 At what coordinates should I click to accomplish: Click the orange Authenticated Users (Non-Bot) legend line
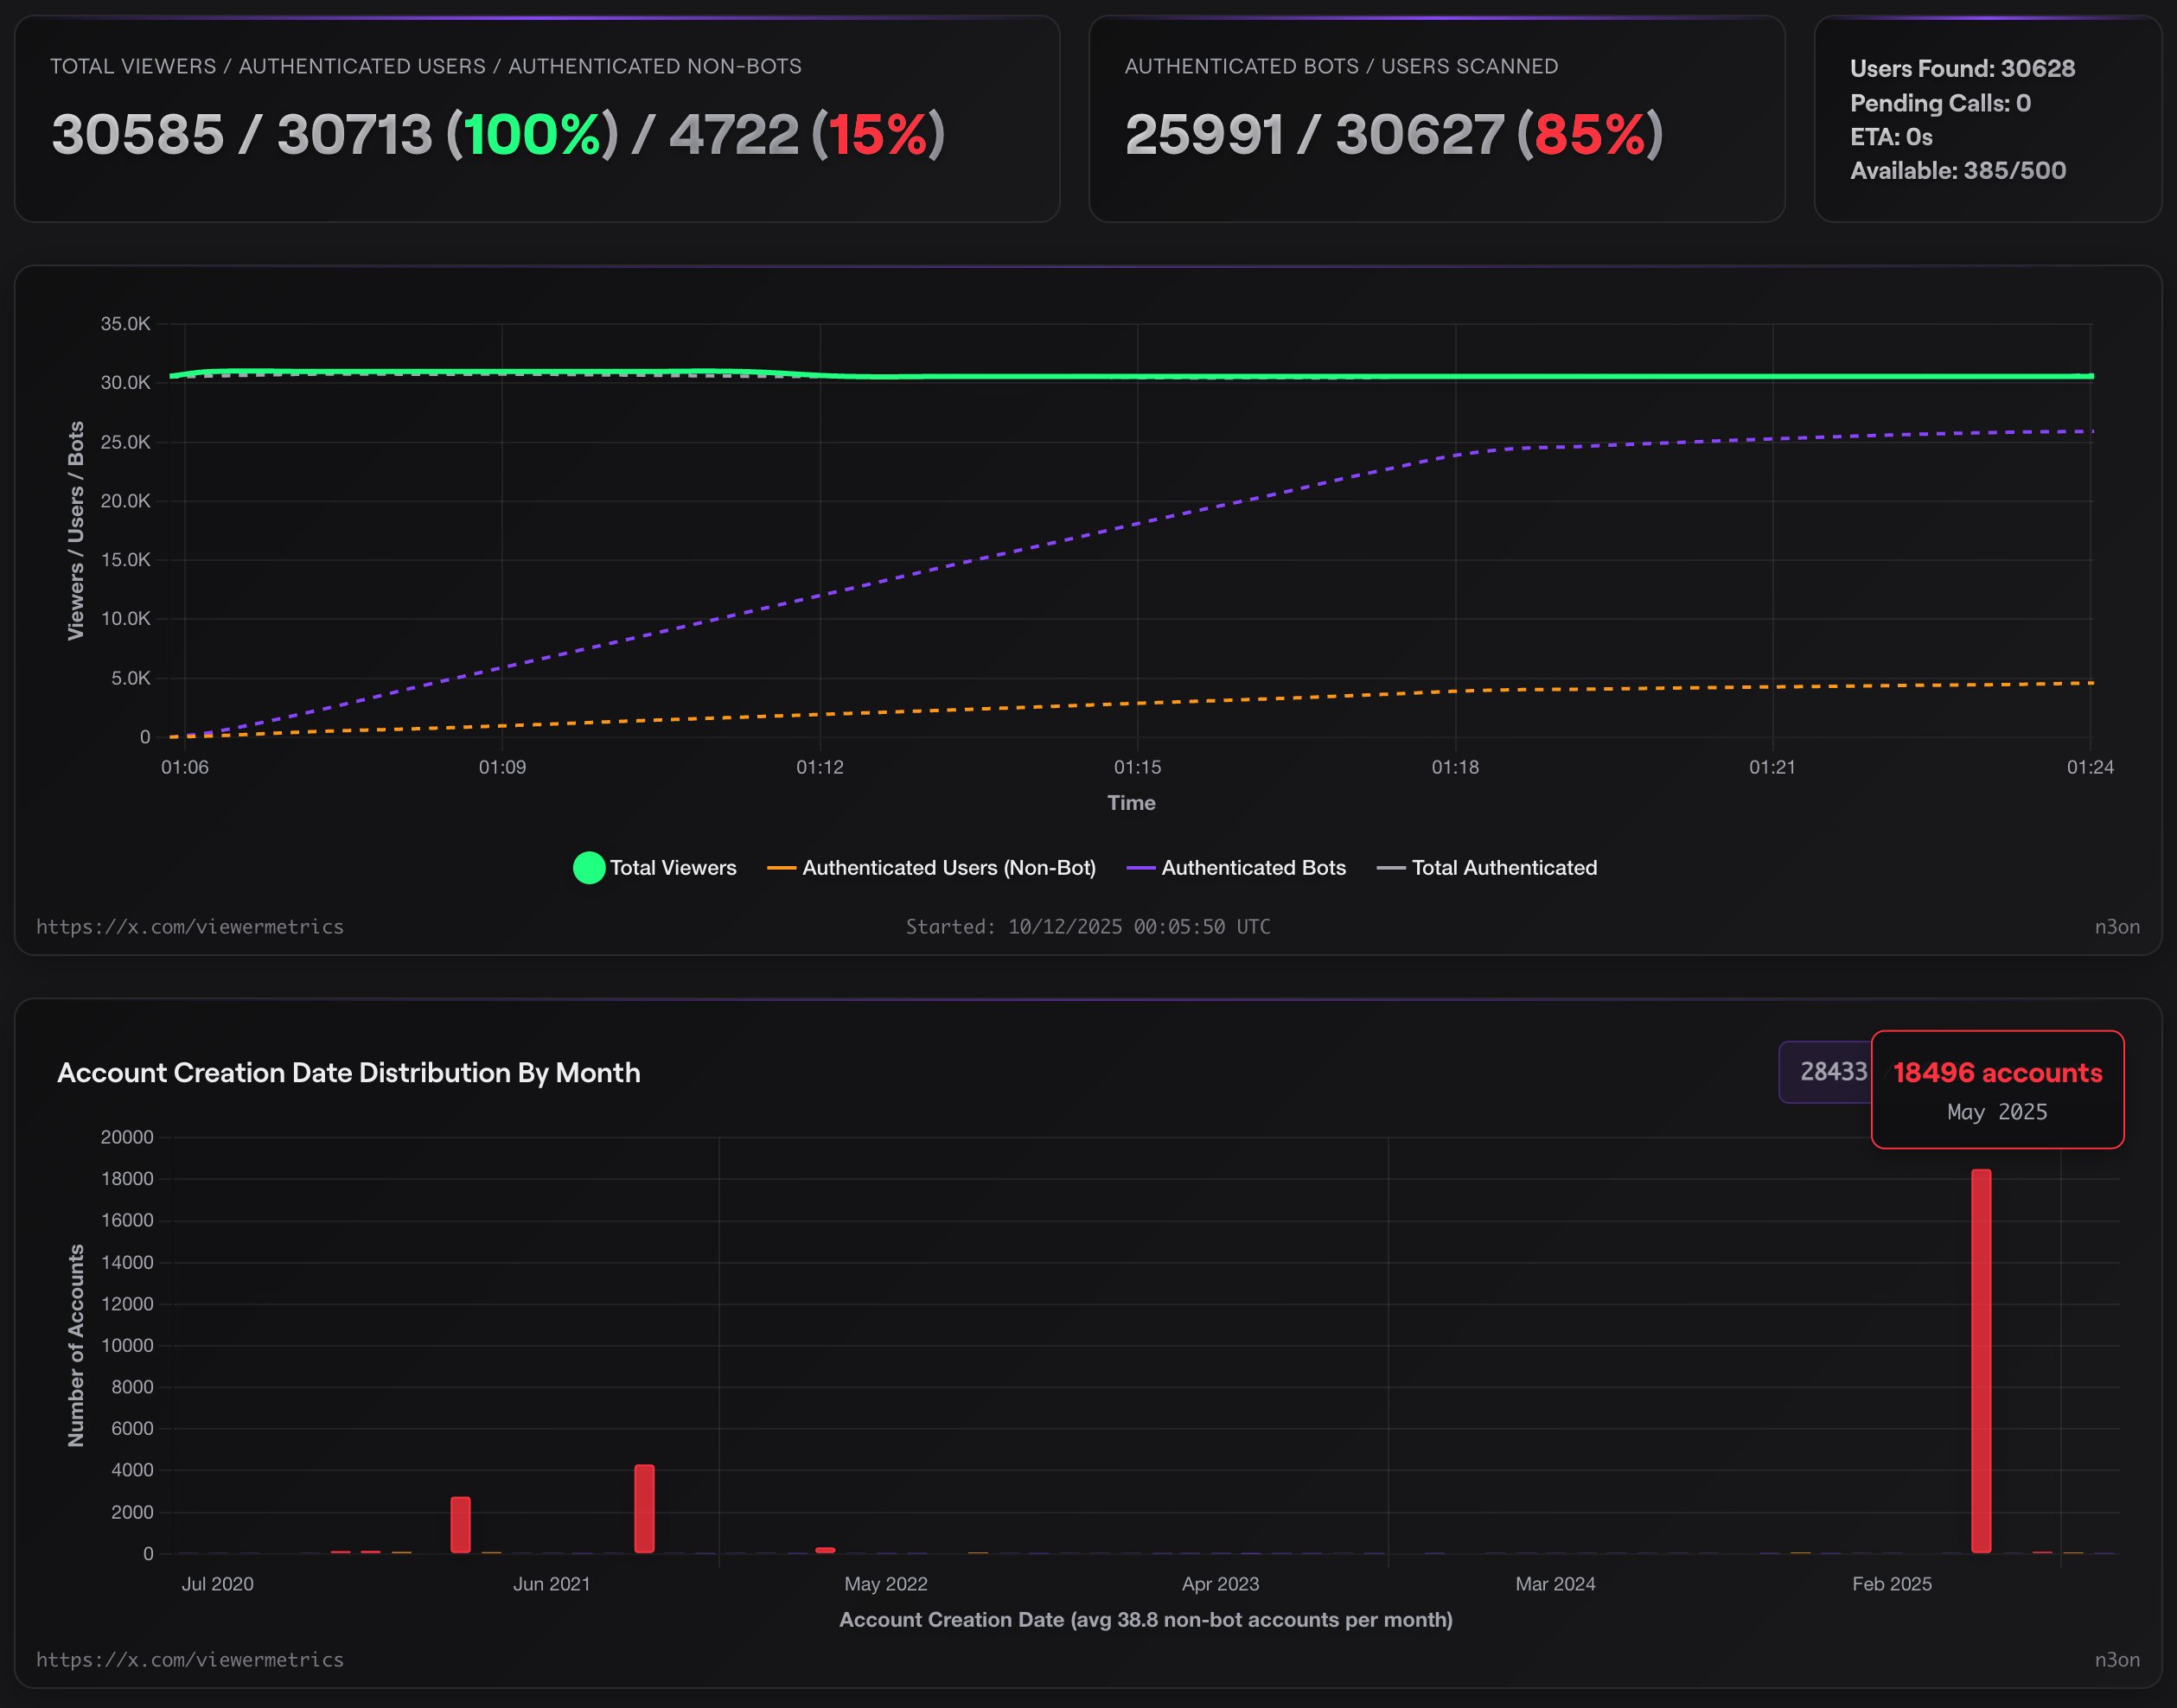point(781,868)
